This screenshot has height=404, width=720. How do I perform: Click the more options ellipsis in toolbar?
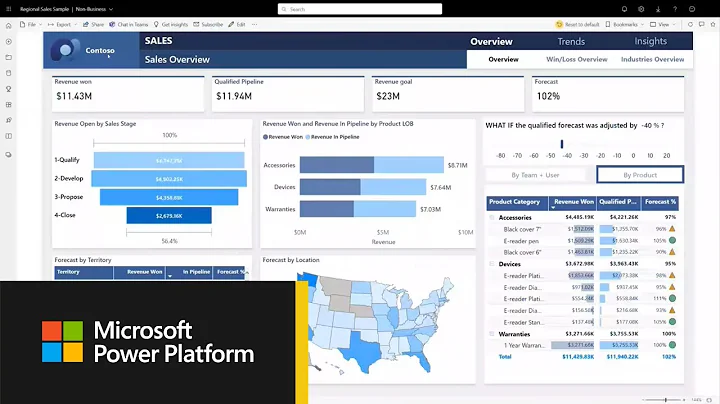(x=254, y=24)
